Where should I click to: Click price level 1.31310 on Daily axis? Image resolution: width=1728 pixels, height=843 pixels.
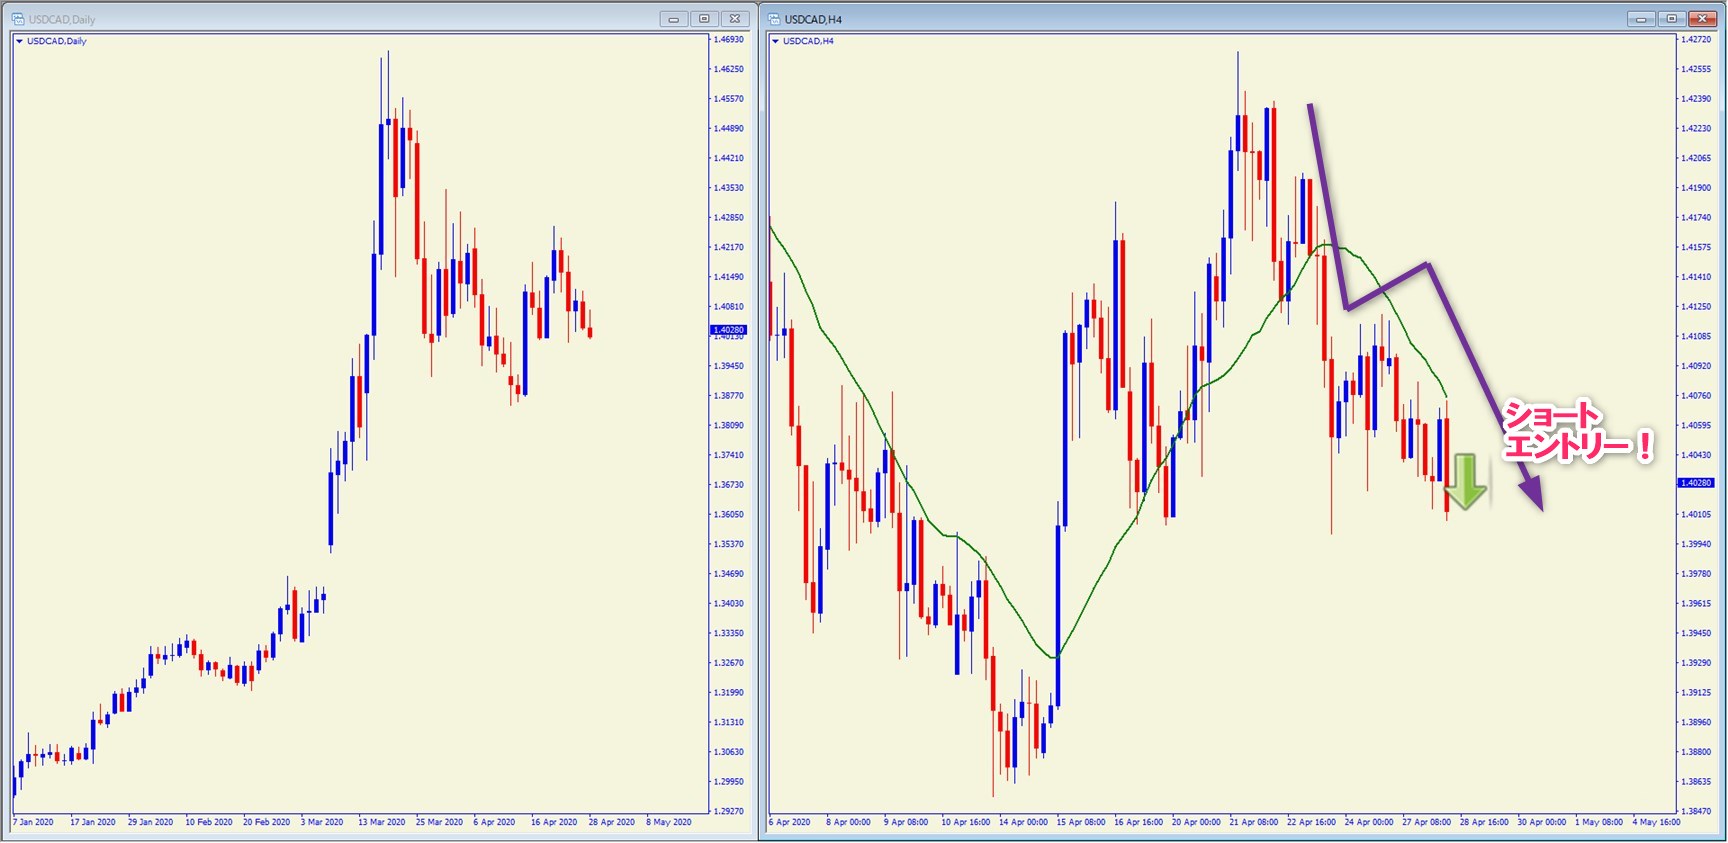tap(729, 722)
